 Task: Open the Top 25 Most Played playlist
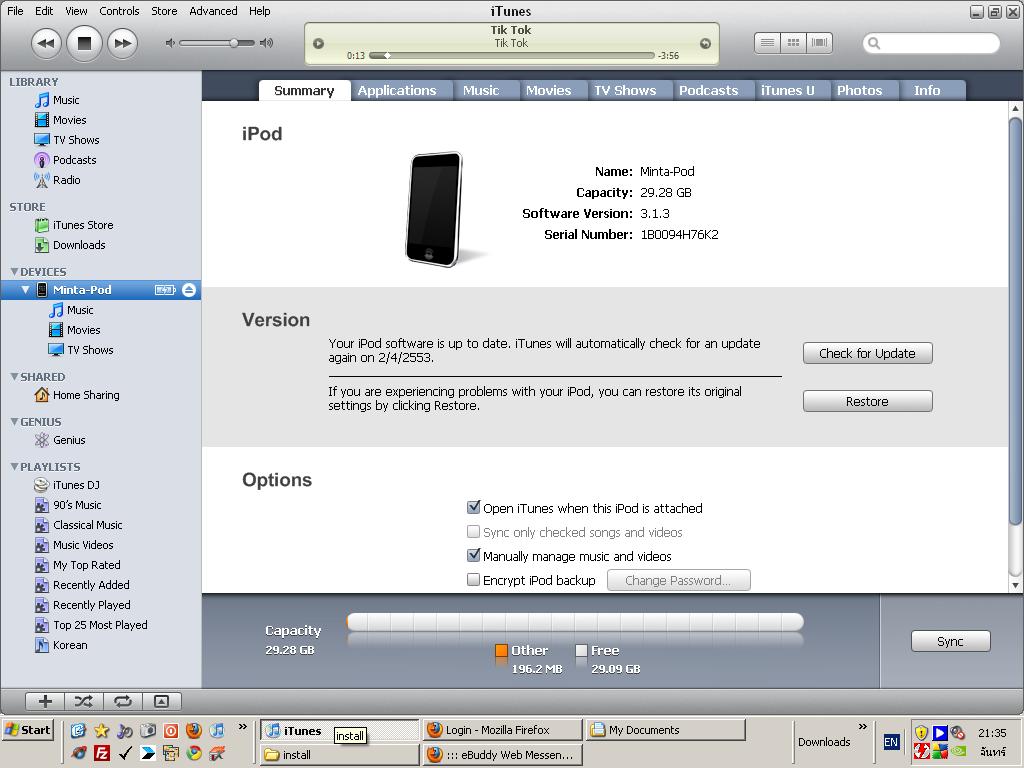tap(99, 625)
